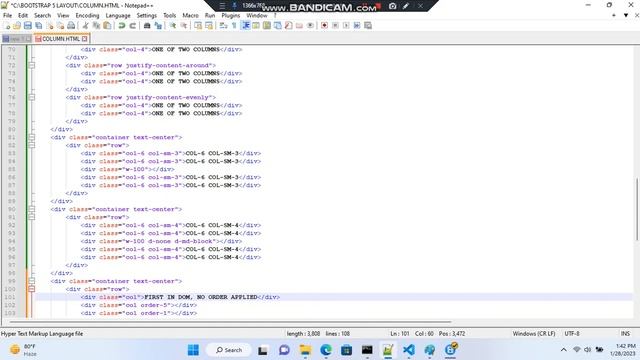Toggle INS insert mode in status bar
Screen dimensions: 640x360
click(625, 333)
